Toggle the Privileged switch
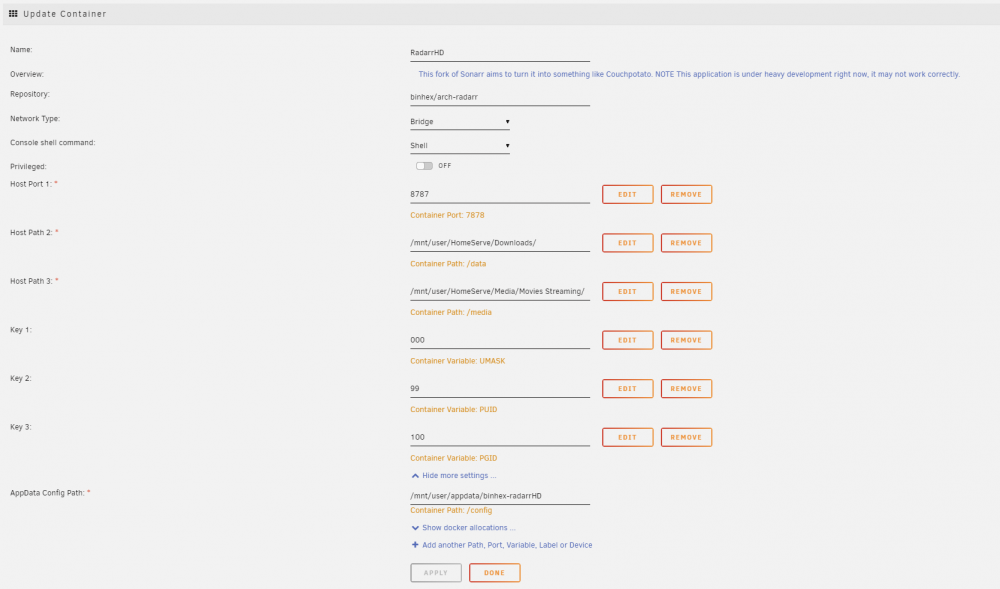This screenshot has width=1000, height=589. pyautogui.click(x=424, y=166)
